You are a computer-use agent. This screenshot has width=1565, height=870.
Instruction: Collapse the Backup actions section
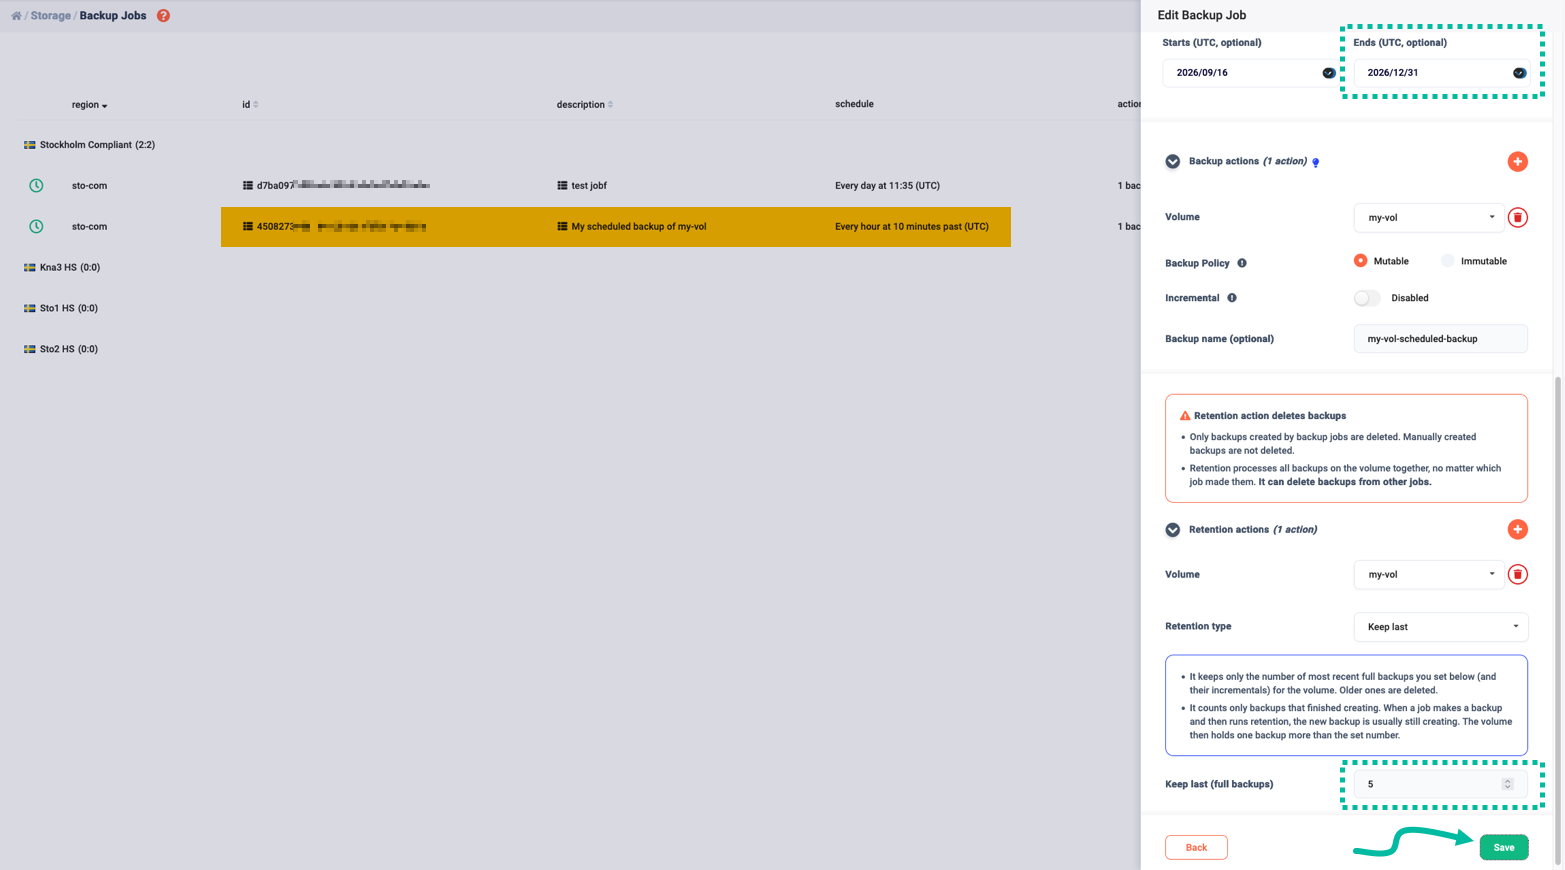pos(1172,162)
